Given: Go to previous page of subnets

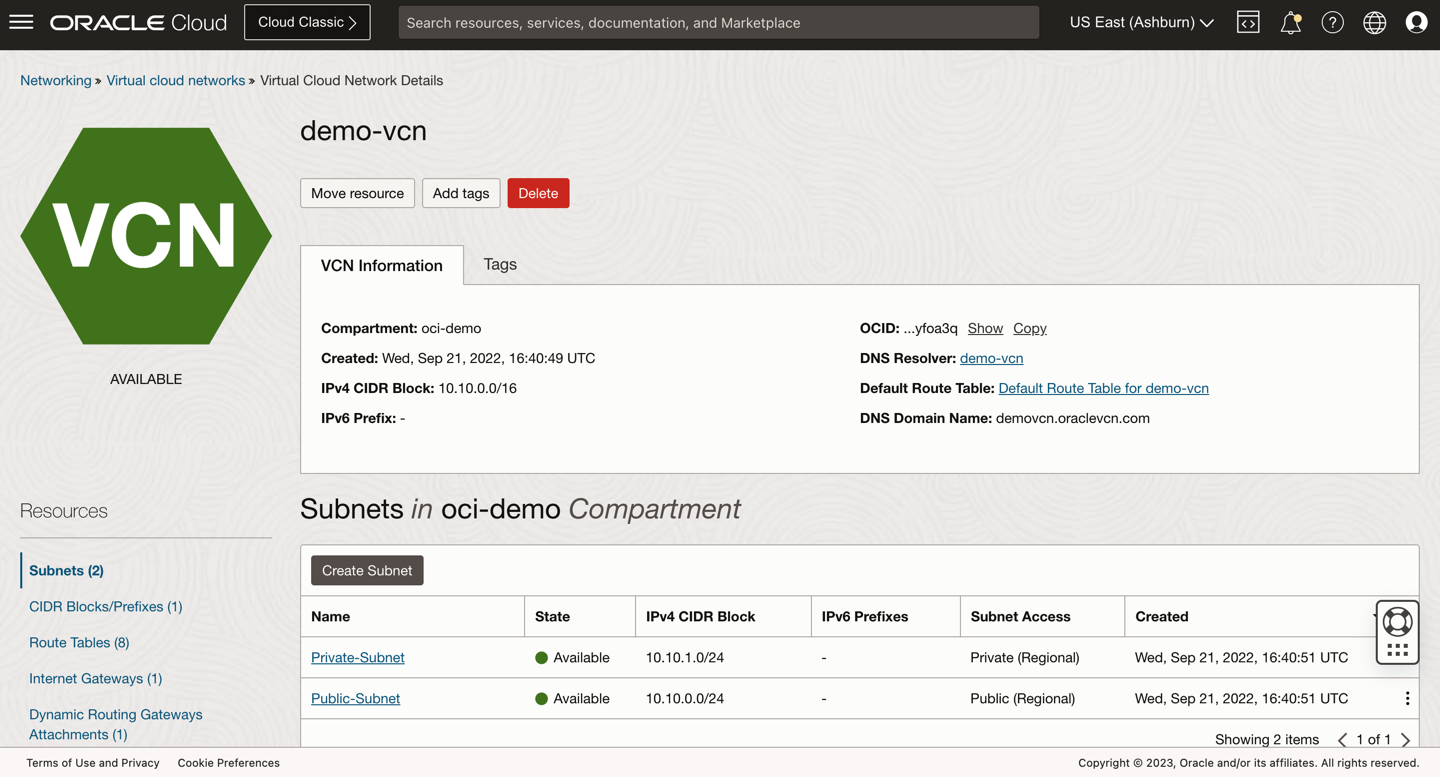Looking at the screenshot, I should 1342,740.
